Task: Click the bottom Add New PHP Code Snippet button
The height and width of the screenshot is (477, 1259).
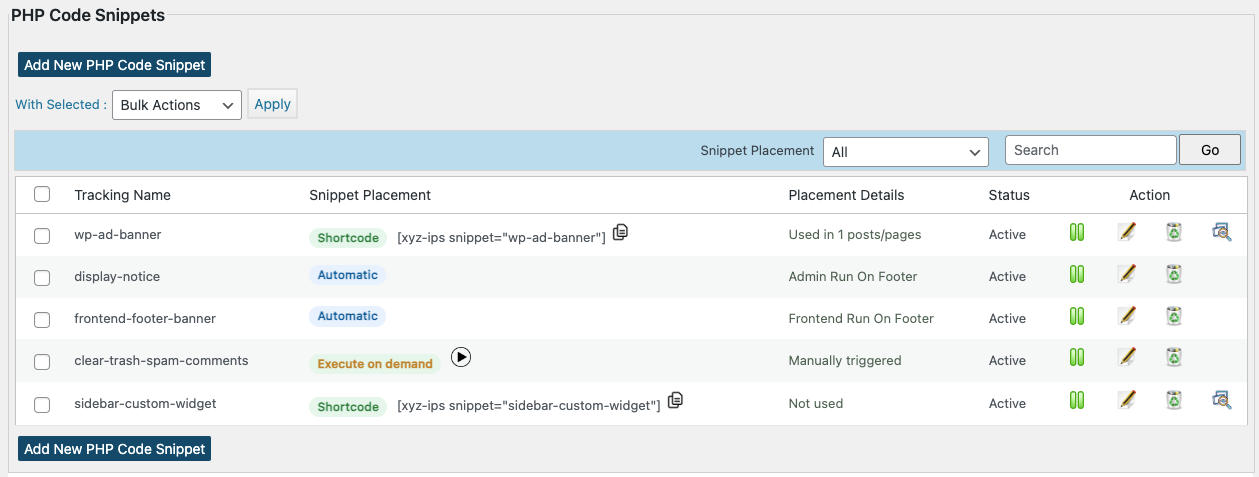Action: (114, 449)
